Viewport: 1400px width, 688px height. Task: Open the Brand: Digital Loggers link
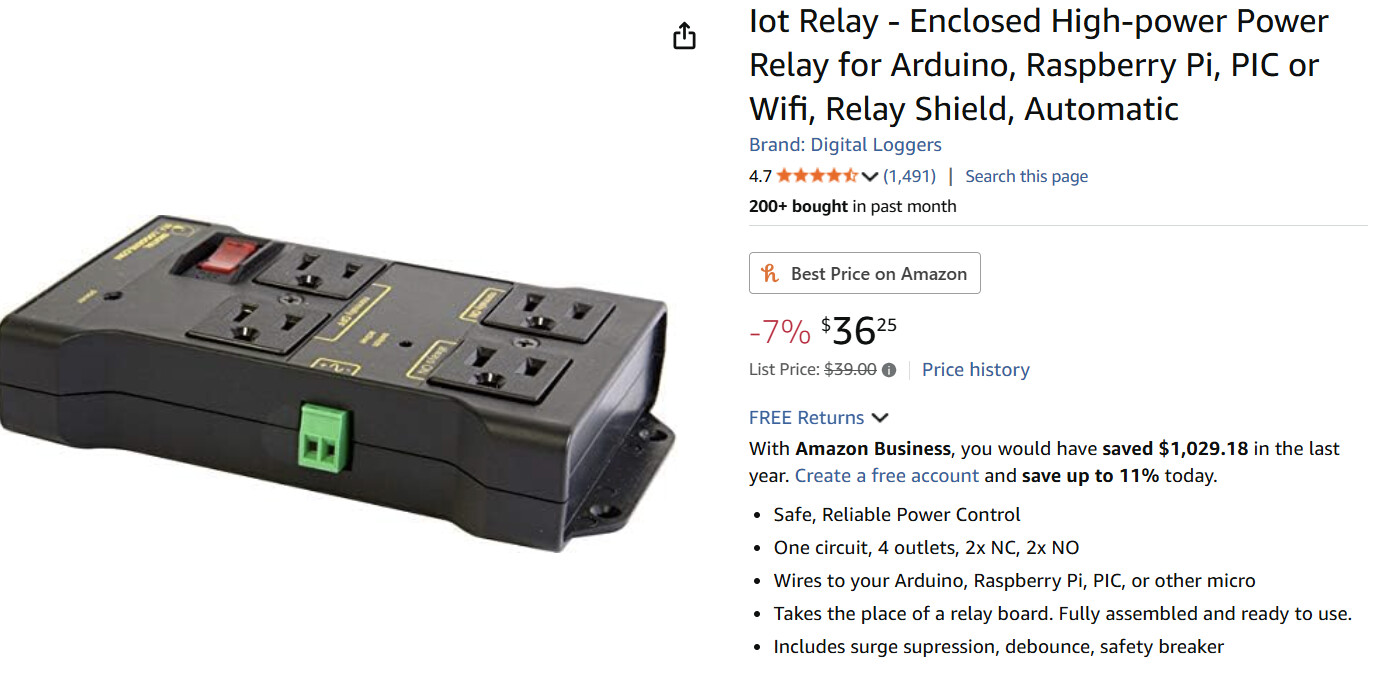pyautogui.click(x=845, y=145)
